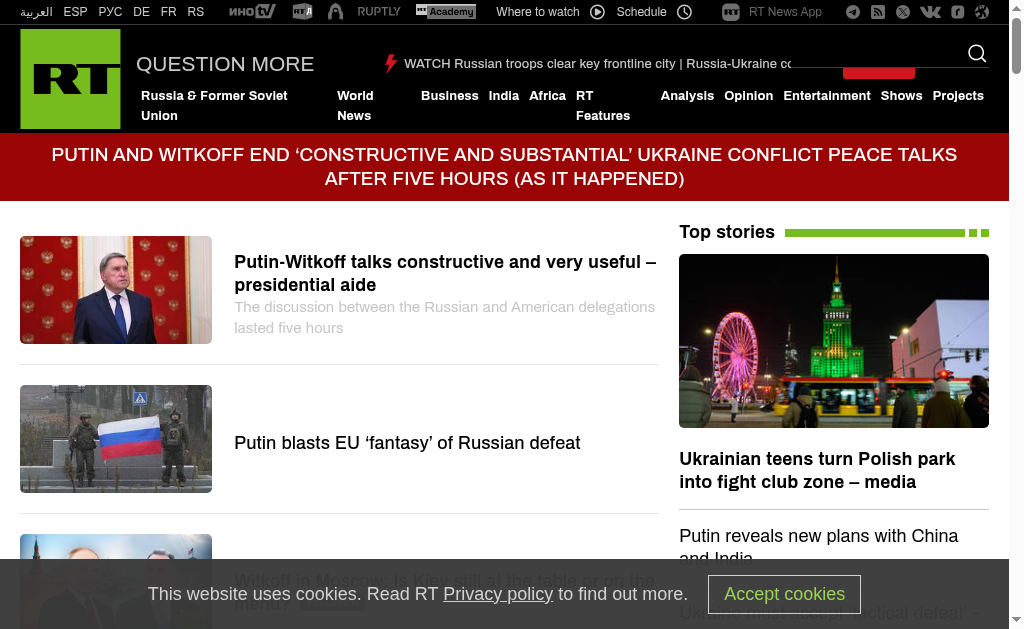1024x629 pixels.
Task: Click the Where to watch play icon
Action: click(598, 12)
